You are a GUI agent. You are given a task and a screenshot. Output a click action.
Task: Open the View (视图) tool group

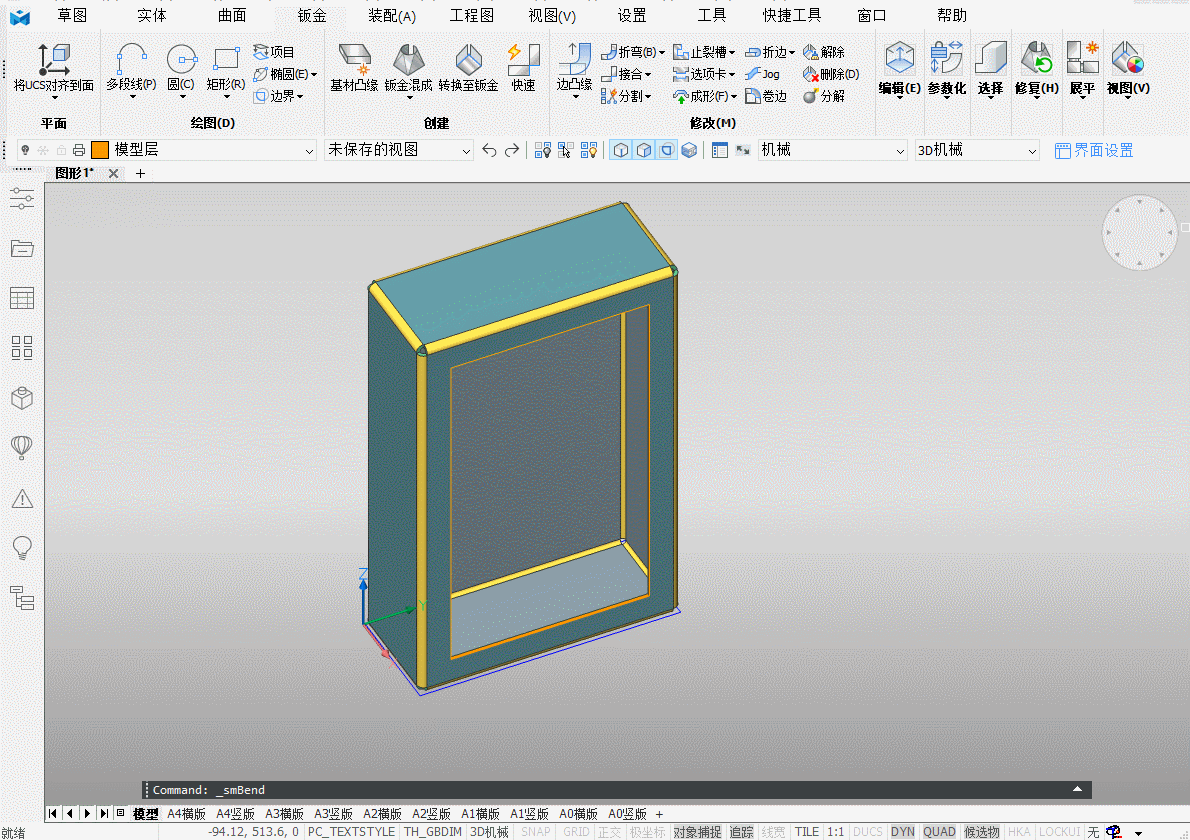point(1128,70)
